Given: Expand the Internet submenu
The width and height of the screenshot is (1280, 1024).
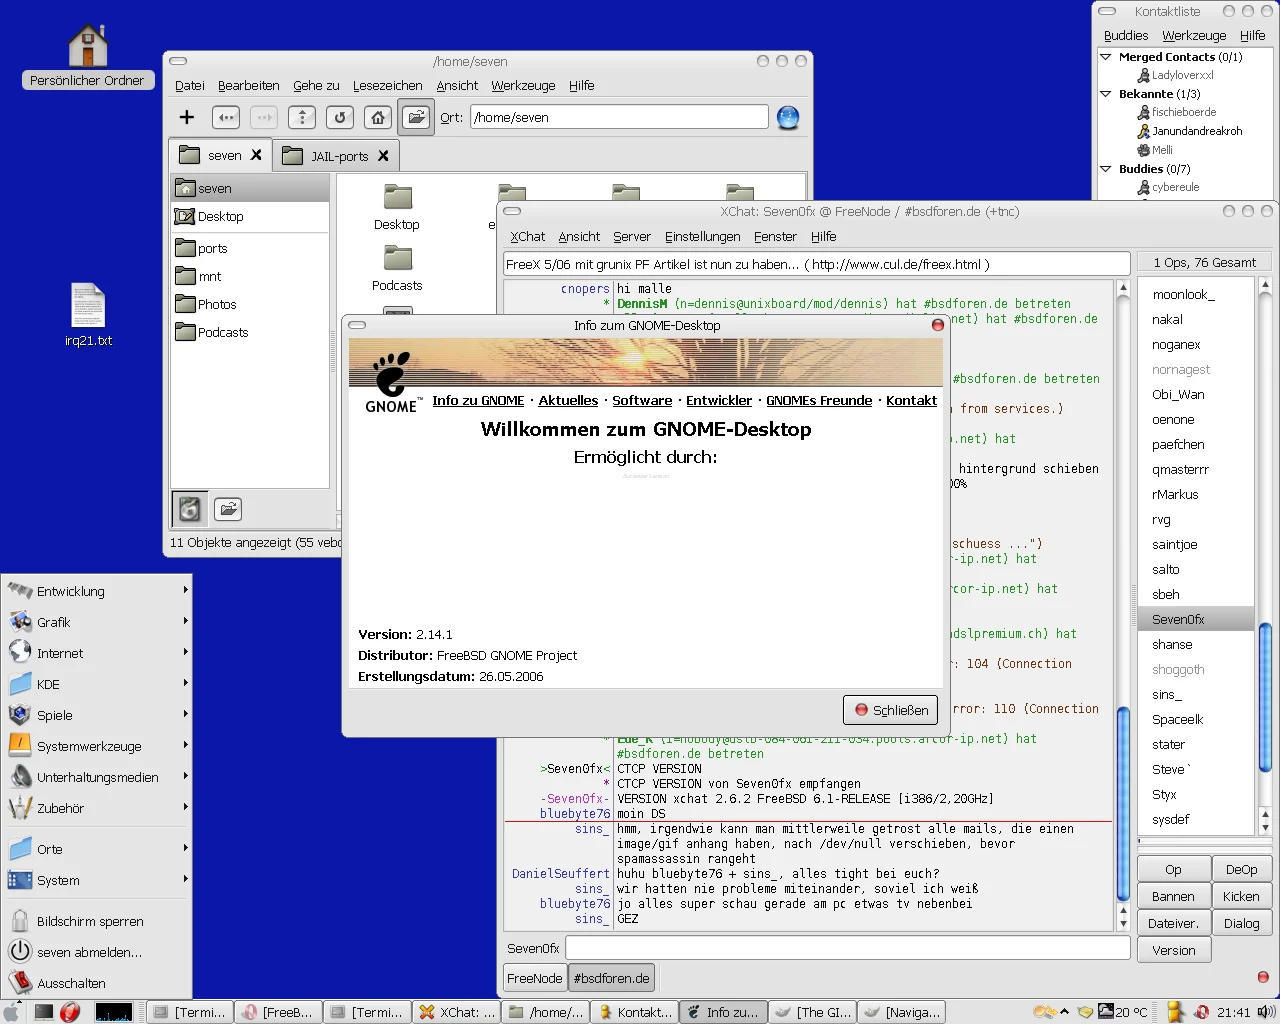Looking at the screenshot, I should click(x=97, y=653).
